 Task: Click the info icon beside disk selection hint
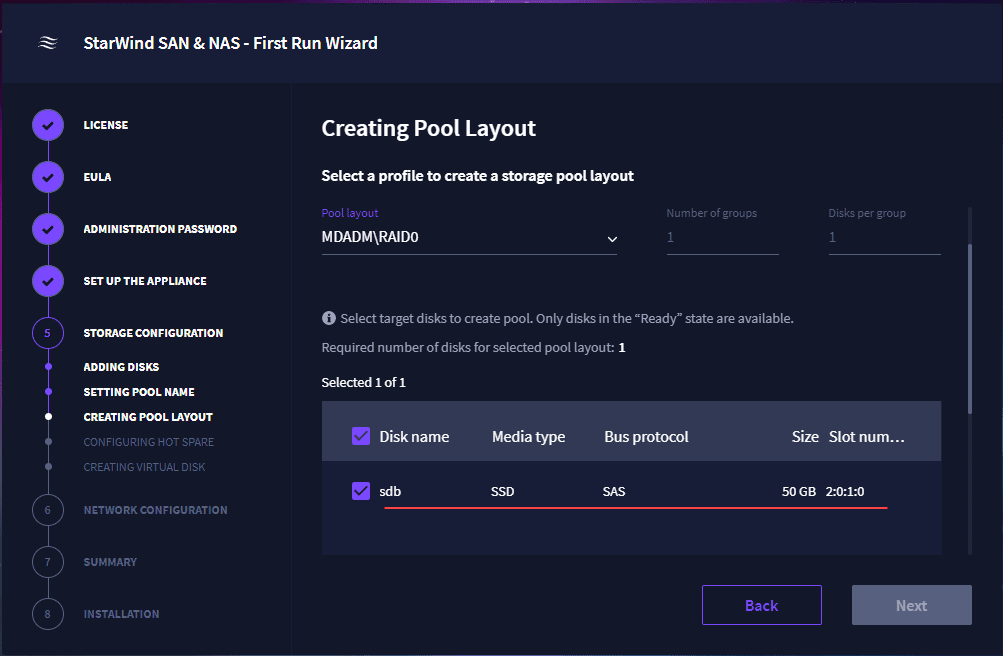[x=329, y=318]
